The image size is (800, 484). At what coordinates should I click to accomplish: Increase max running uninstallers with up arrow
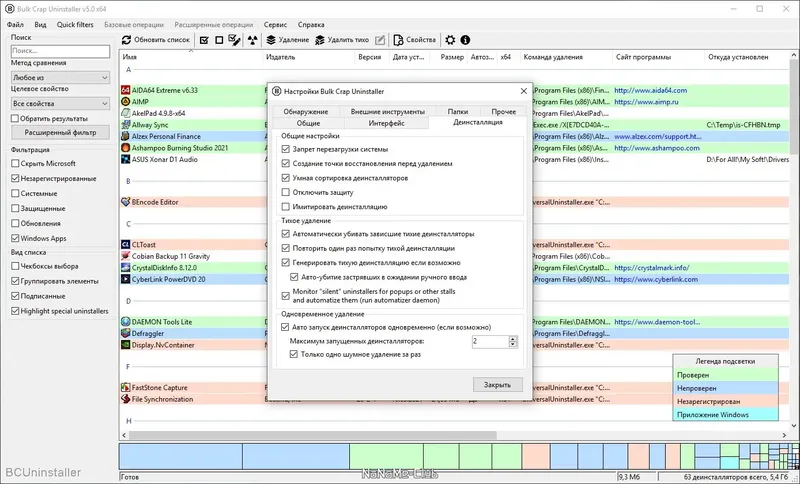[513, 339]
